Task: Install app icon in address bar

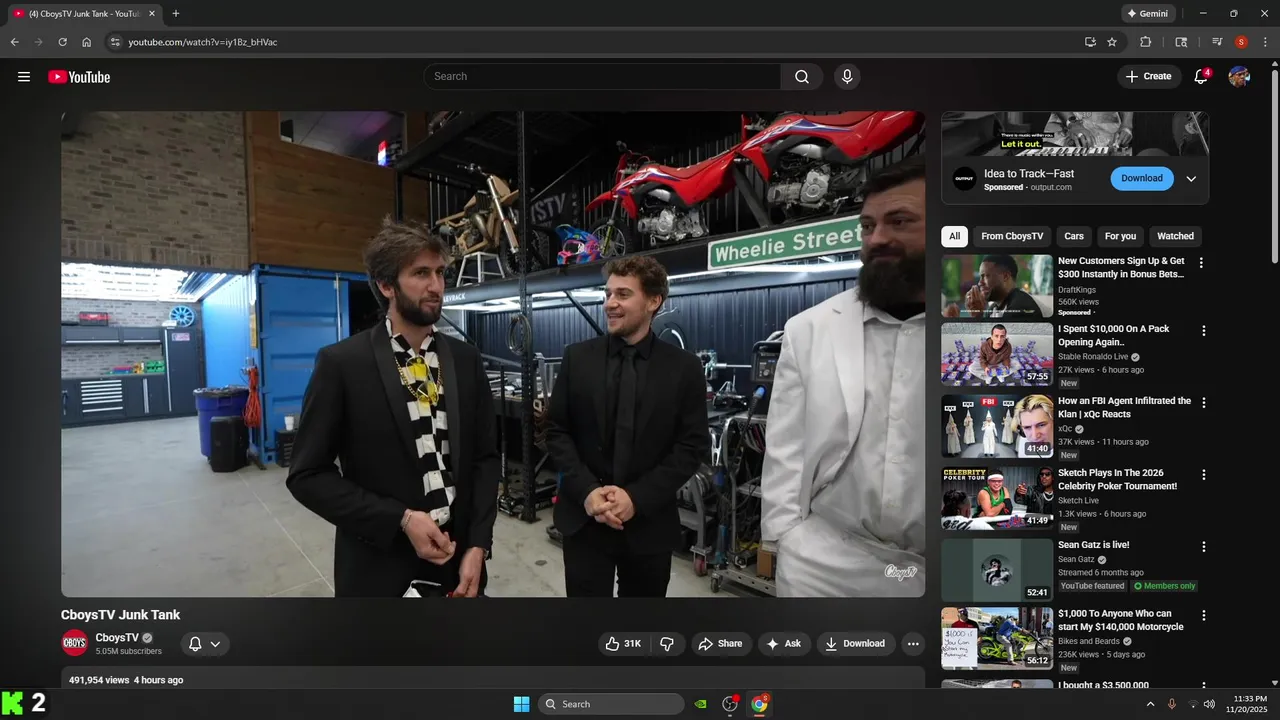Action: pyautogui.click(x=1090, y=42)
